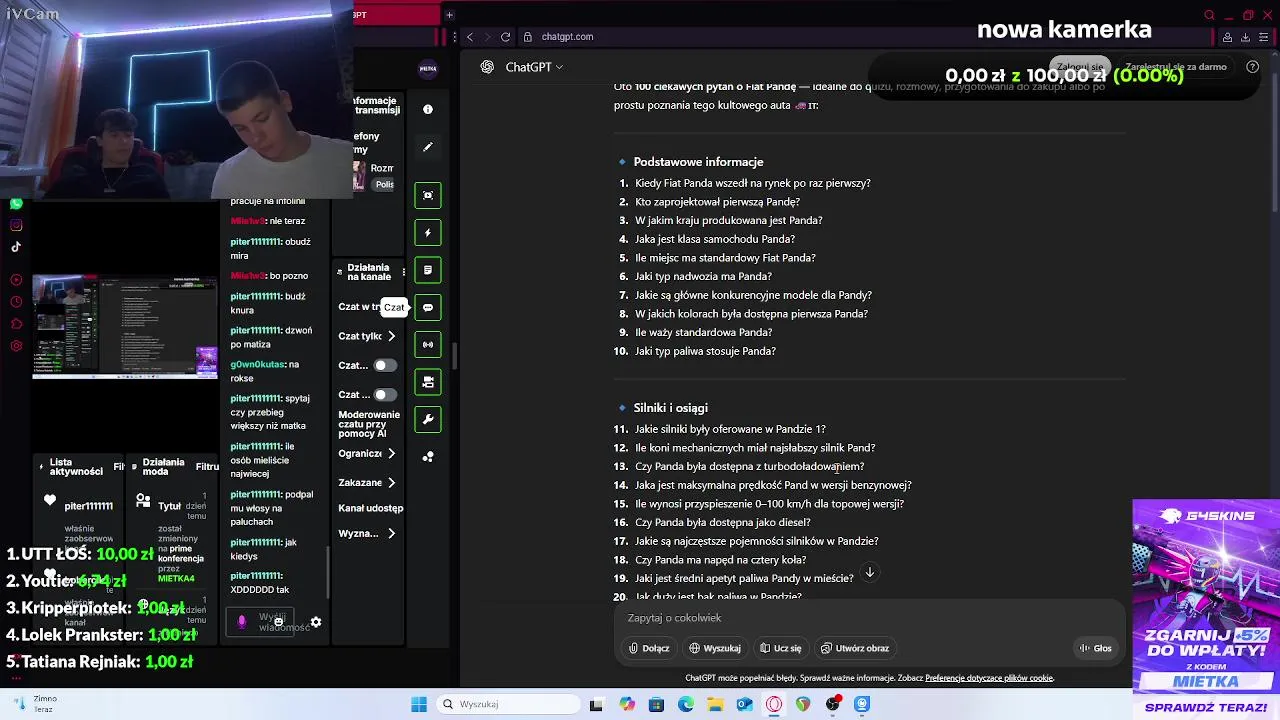Image resolution: width=1280 pixels, height=720 pixels.
Task: Open Microsoft Edge from taskbar
Action: click(685, 704)
